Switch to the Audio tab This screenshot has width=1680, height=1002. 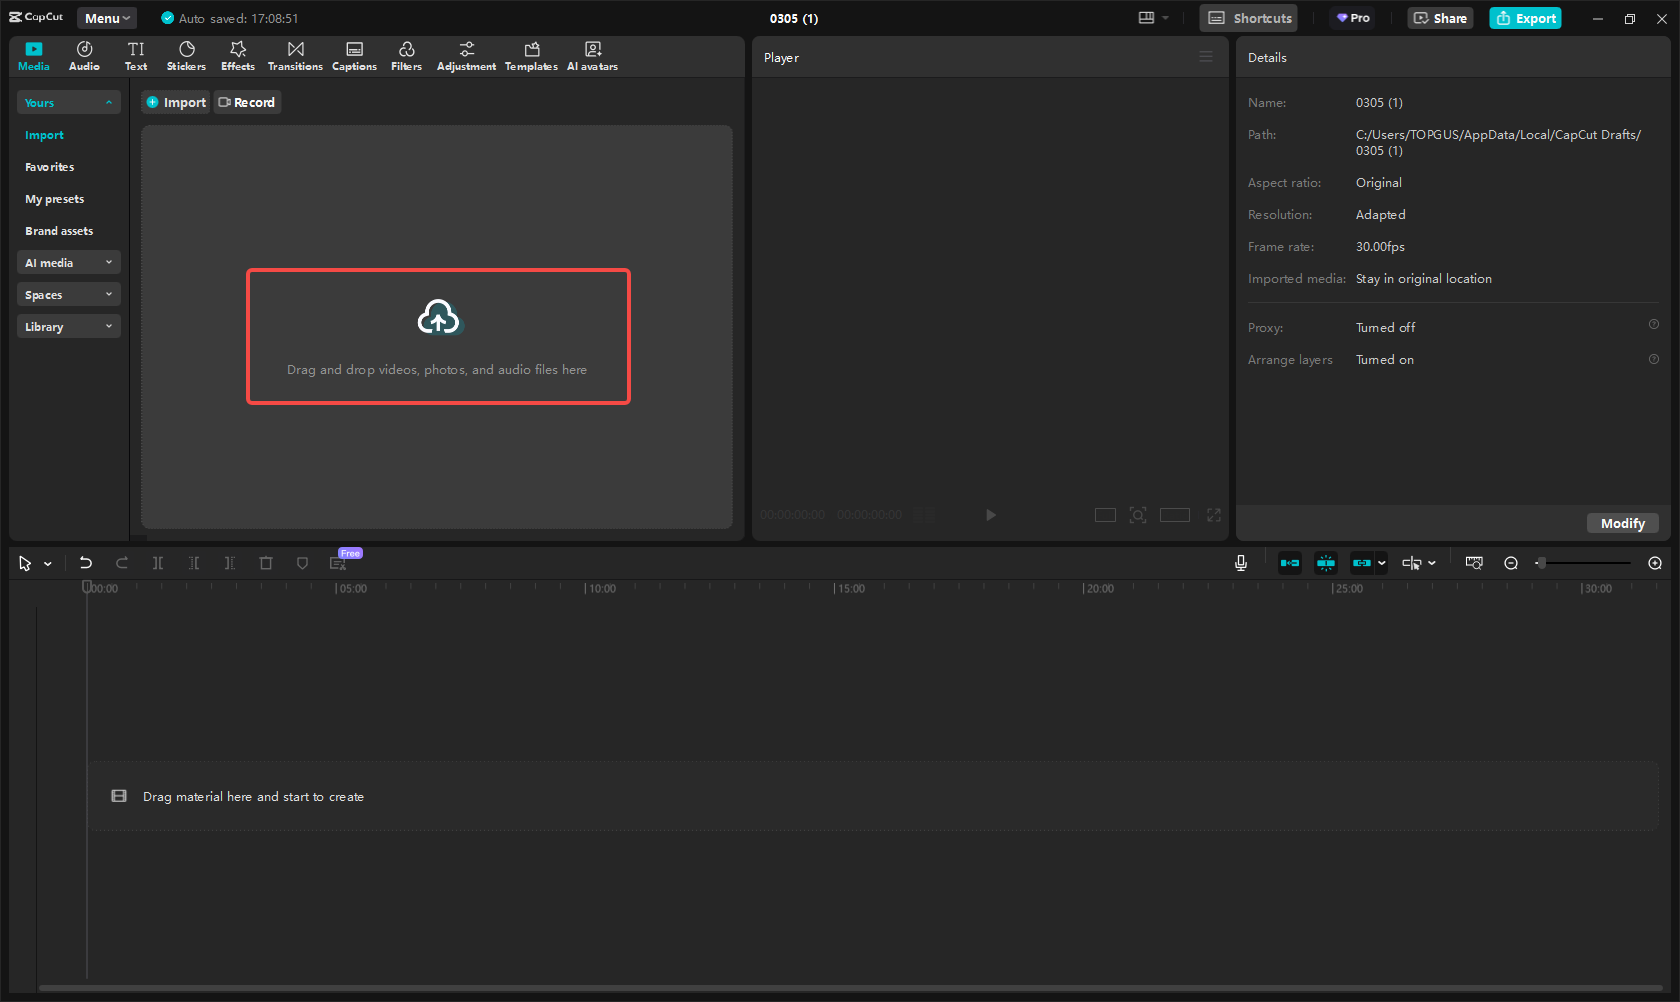pyautogui.click(x=84, y=55)
